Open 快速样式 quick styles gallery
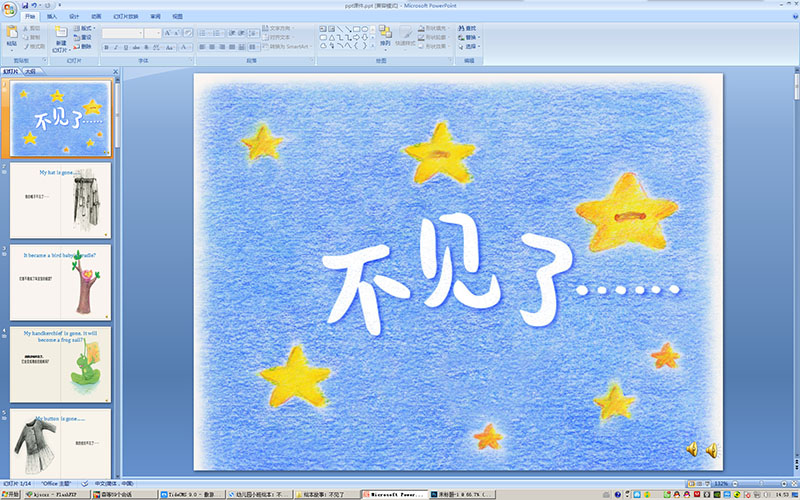This screenshot has height=500, width=800. point(406,37)
